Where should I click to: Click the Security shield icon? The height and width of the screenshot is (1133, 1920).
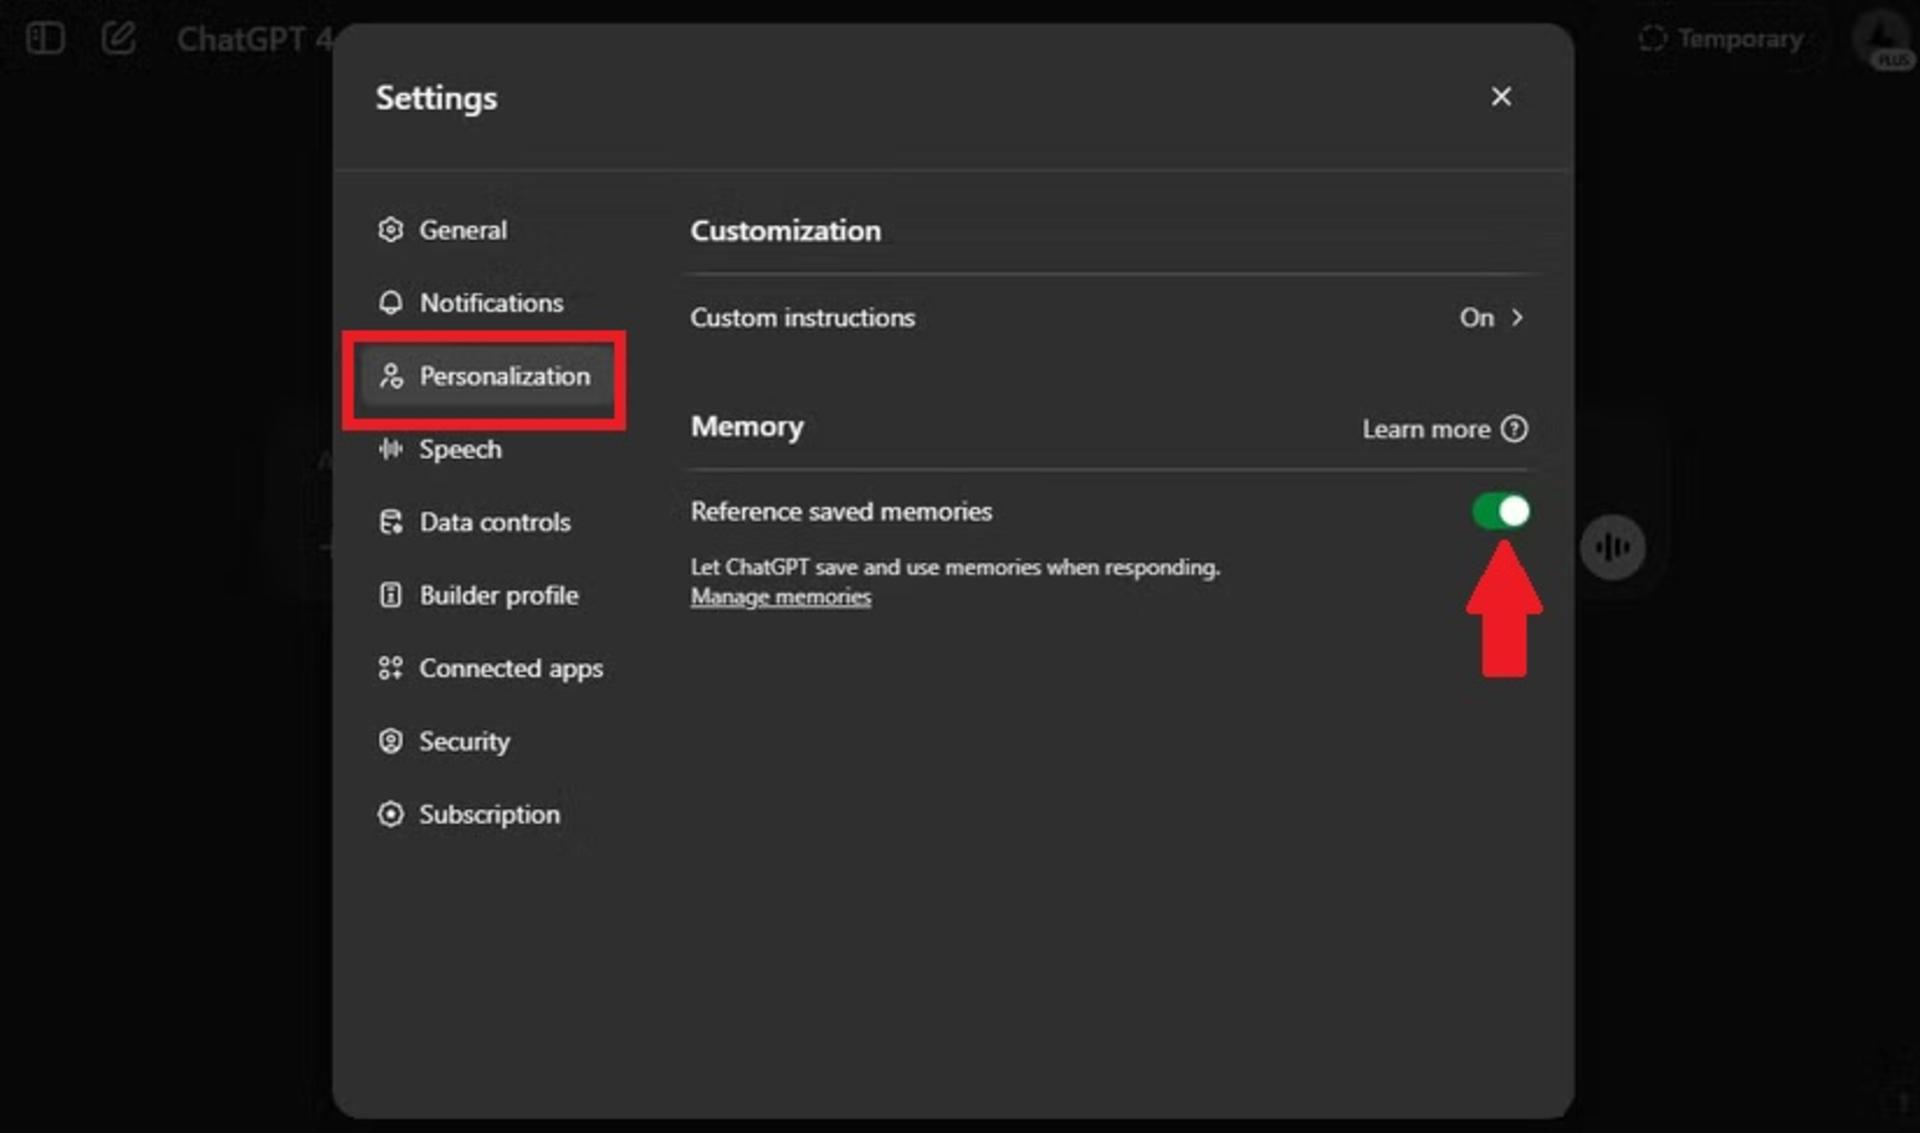click(390, 741)
